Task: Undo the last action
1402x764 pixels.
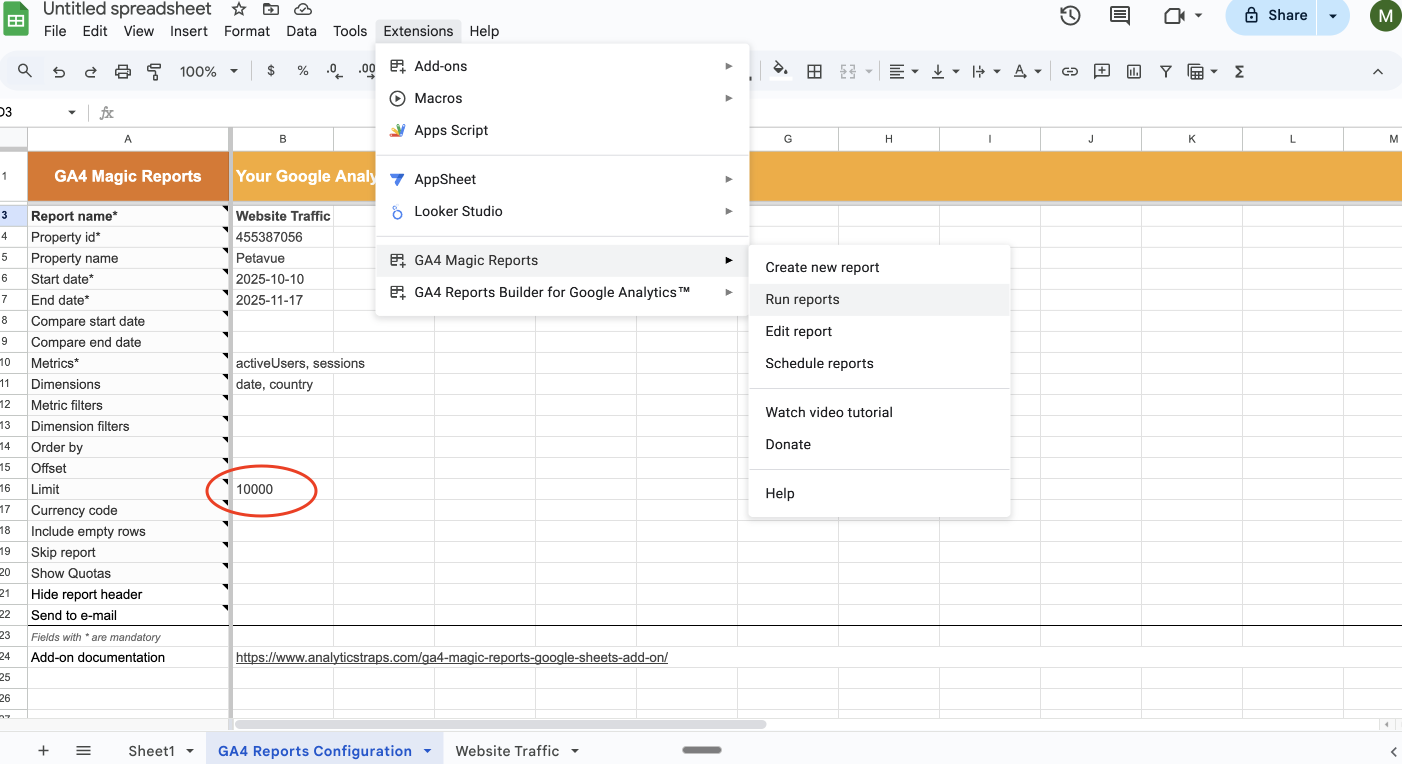Action: coord(59,71)
